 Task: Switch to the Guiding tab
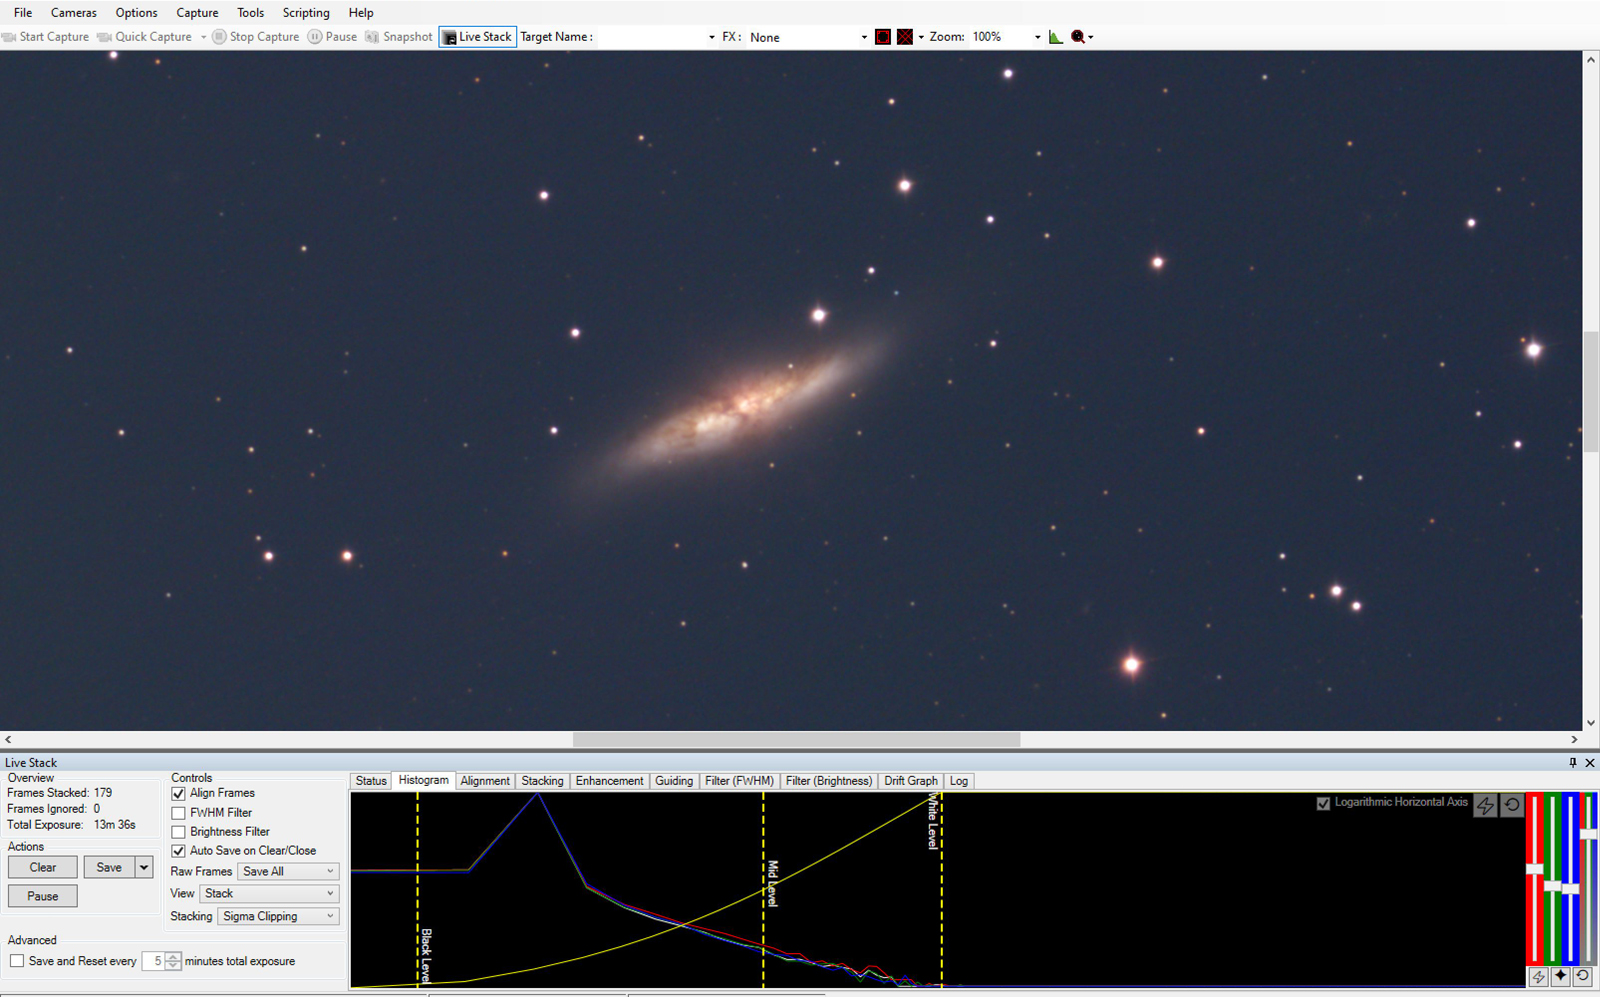click(x=674, y=781)
